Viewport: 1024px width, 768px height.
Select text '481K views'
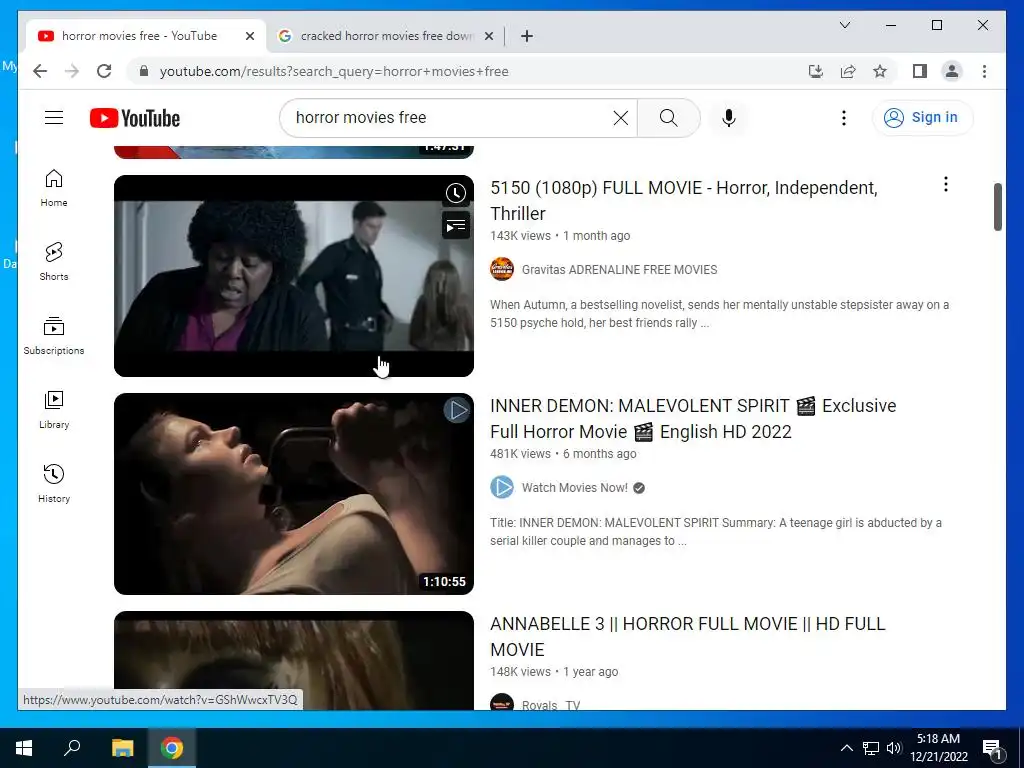520,454
